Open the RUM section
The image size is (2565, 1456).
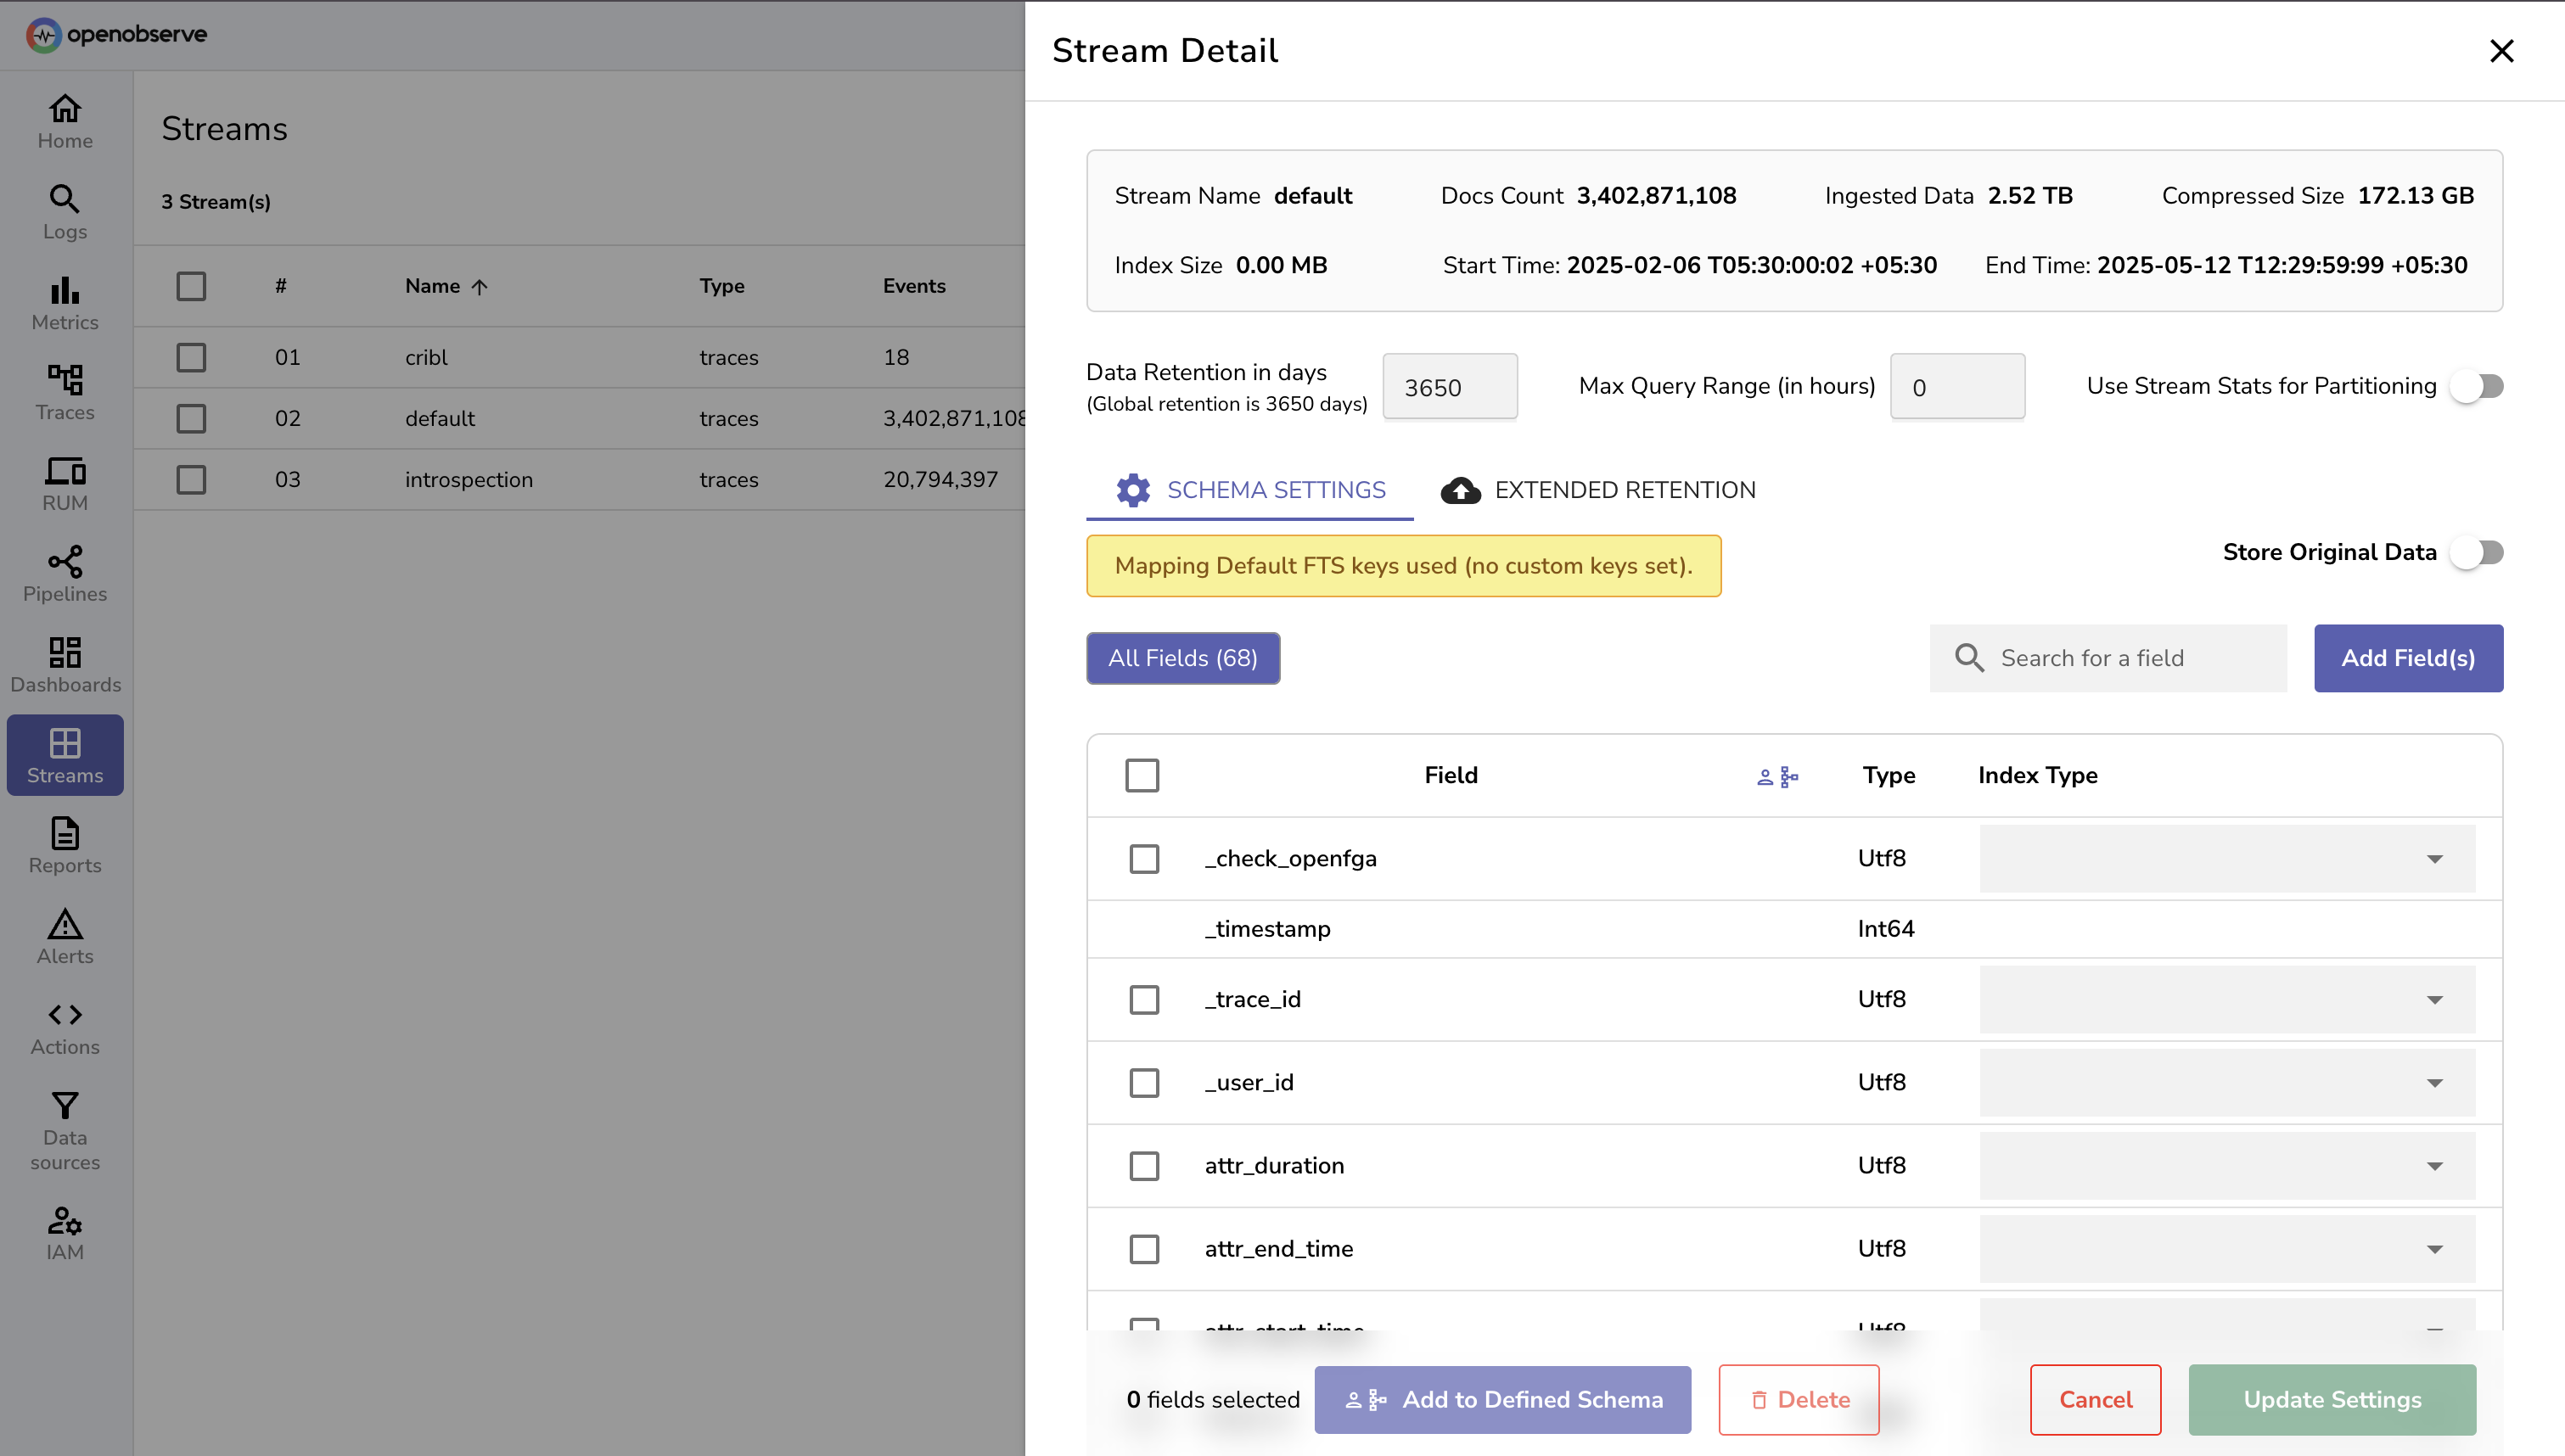pyautogui.click(x=64, y=483)
